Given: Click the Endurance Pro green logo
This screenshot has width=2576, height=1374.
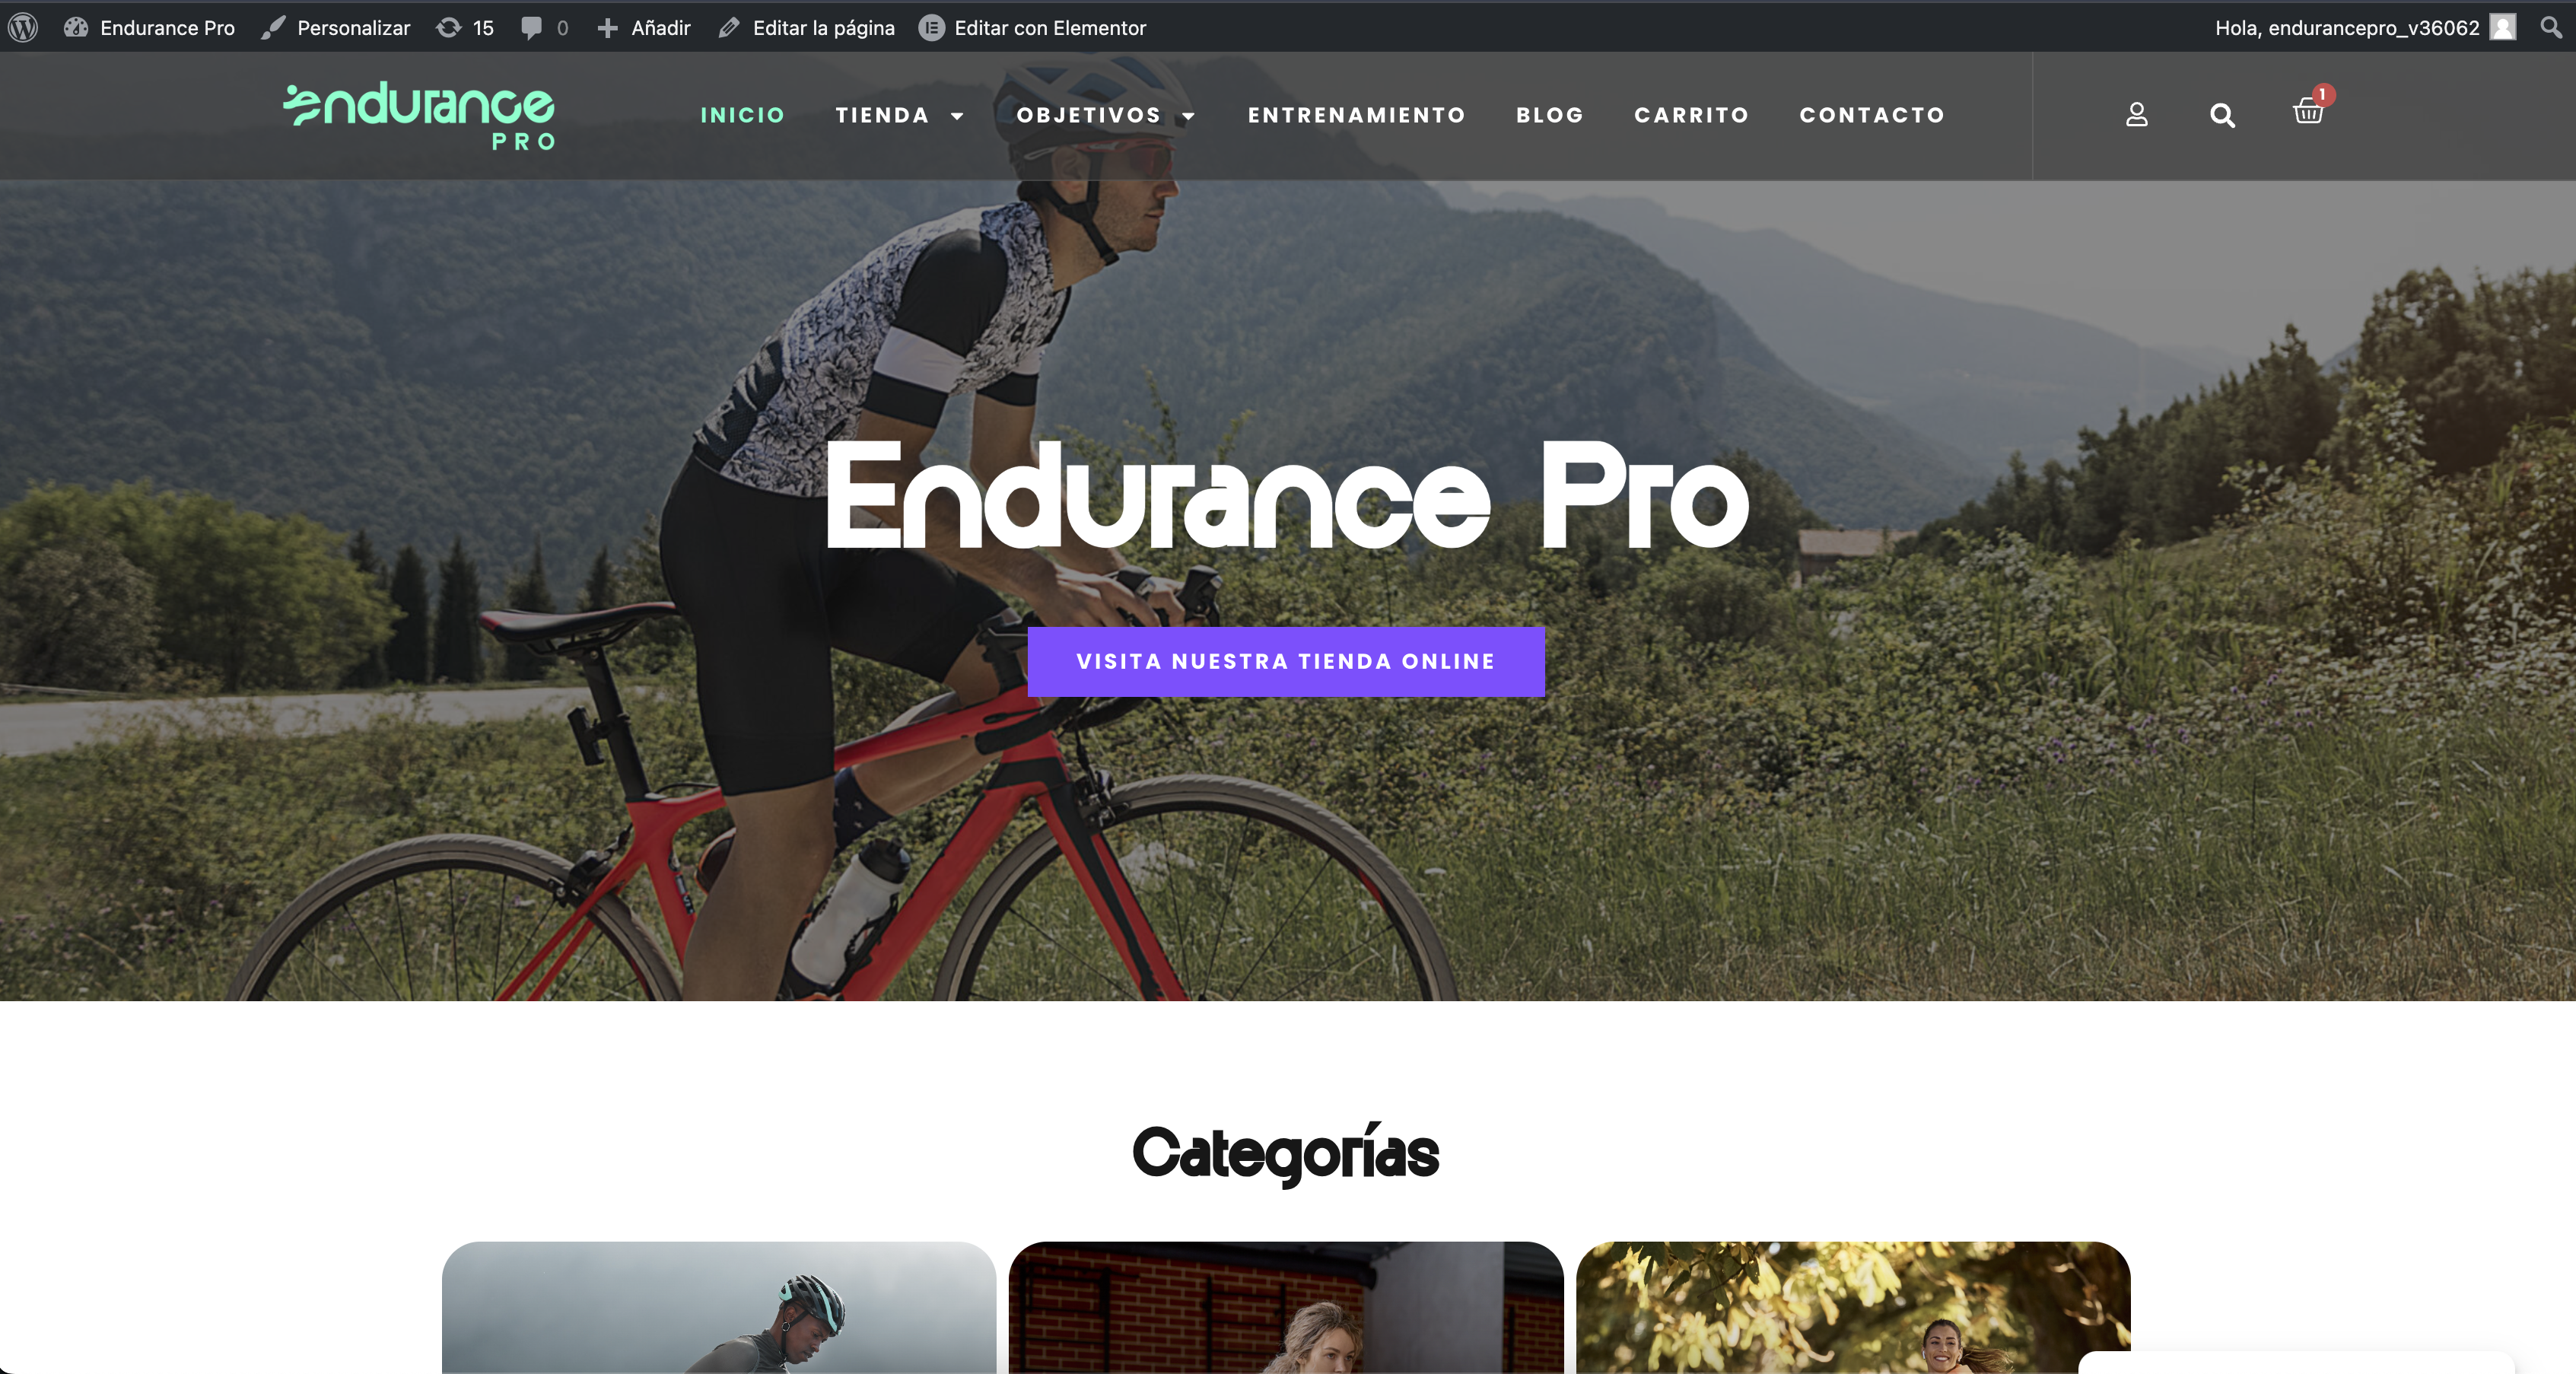Looking at the screenshot, I should [x=419, y=116].
